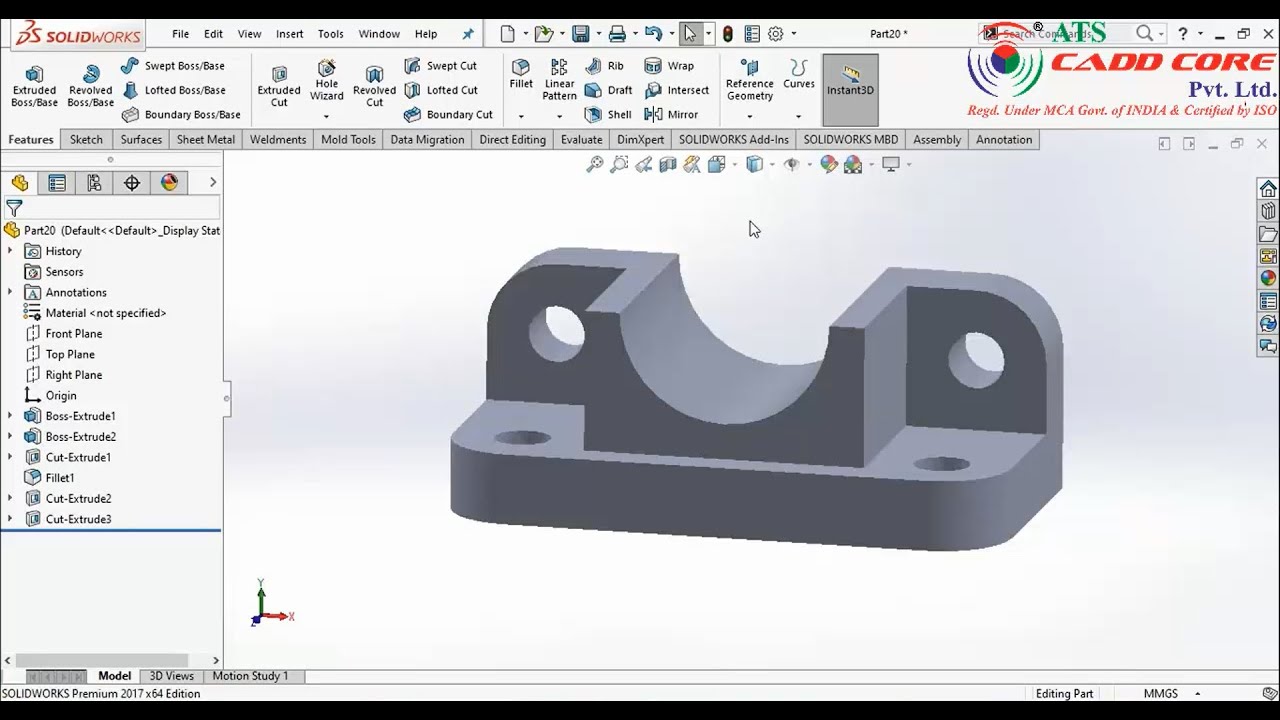
Task: Expand the Boss-Extrude1 feature node
Action: pos(10,416)
